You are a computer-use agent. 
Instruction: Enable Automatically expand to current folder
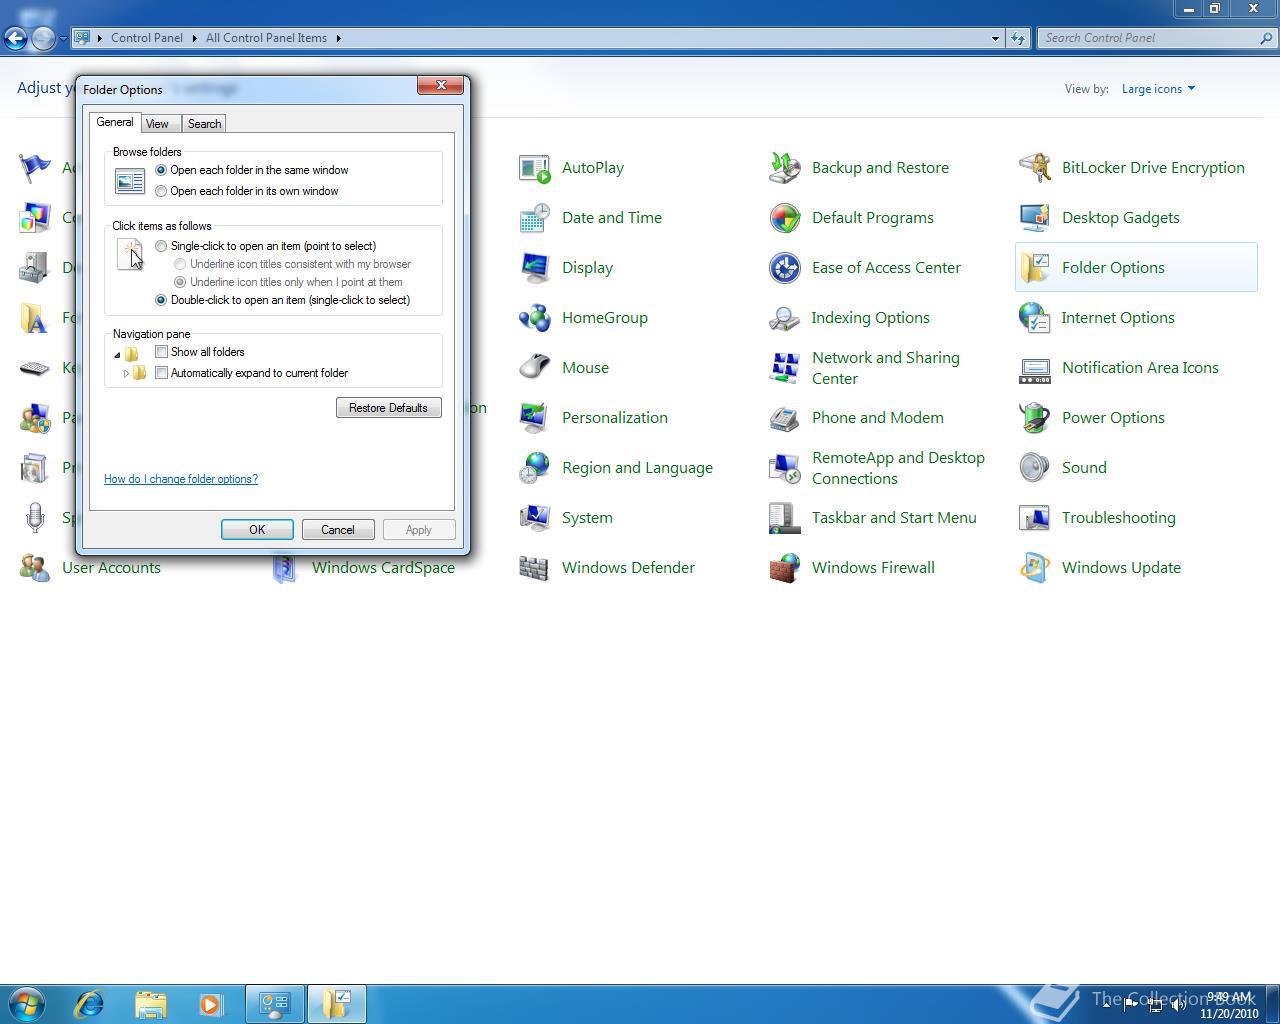pos(161,373)
